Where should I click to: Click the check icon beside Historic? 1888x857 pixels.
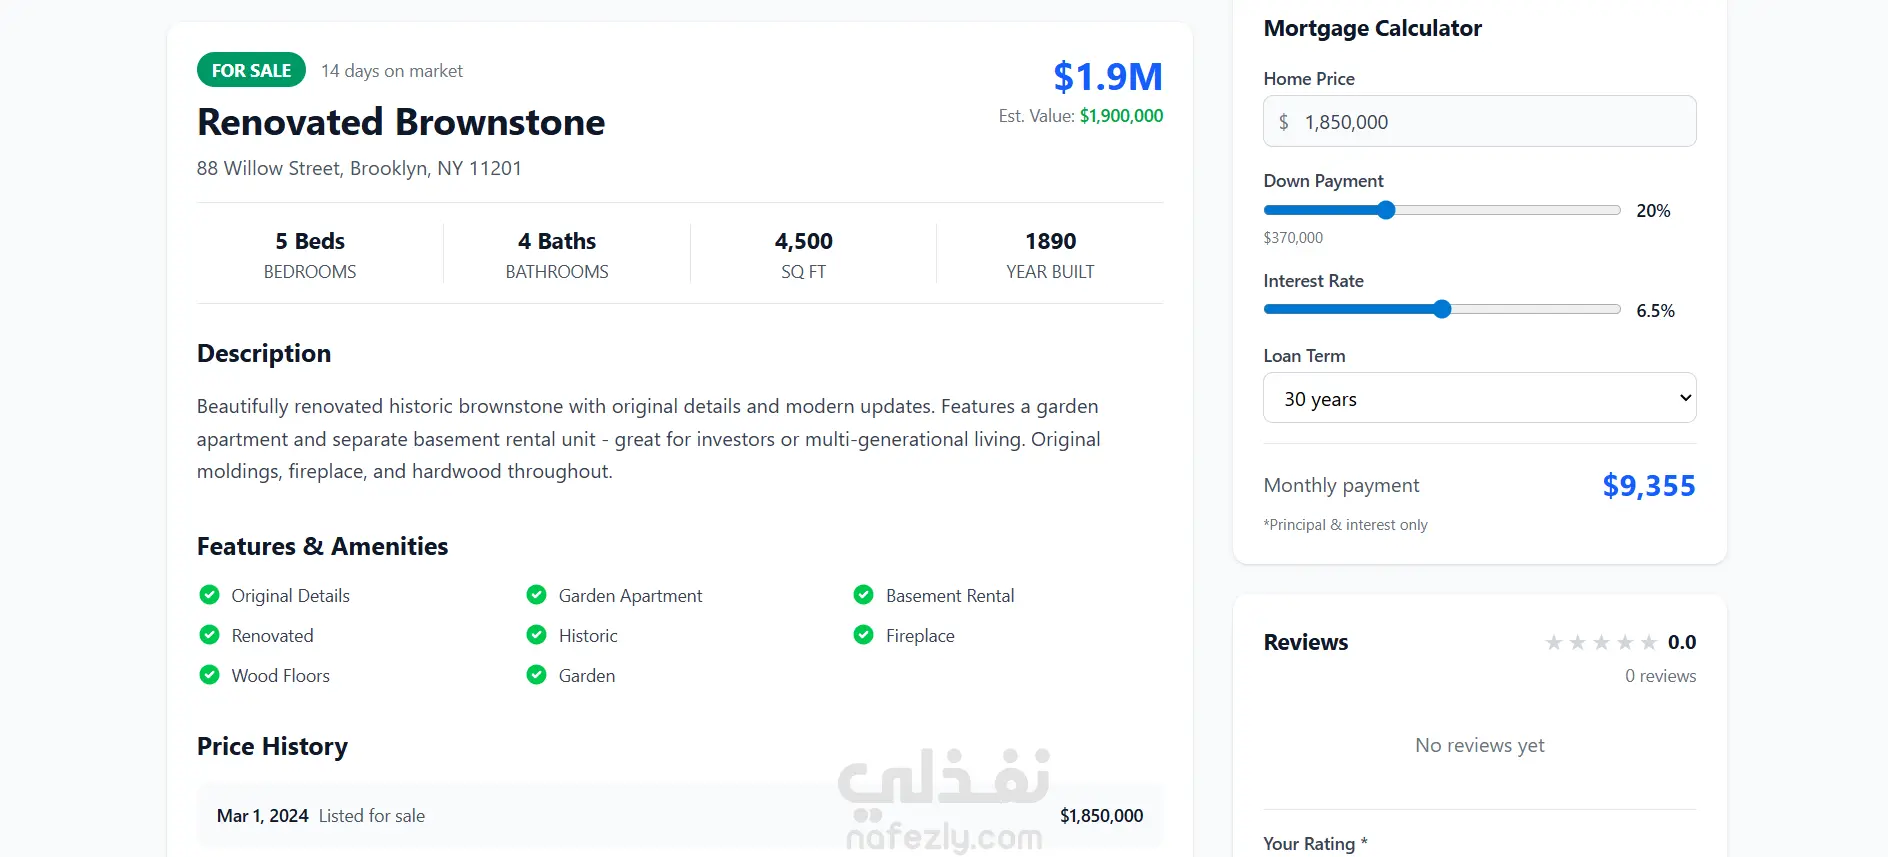pyautogui.click(x=536, y=635)
